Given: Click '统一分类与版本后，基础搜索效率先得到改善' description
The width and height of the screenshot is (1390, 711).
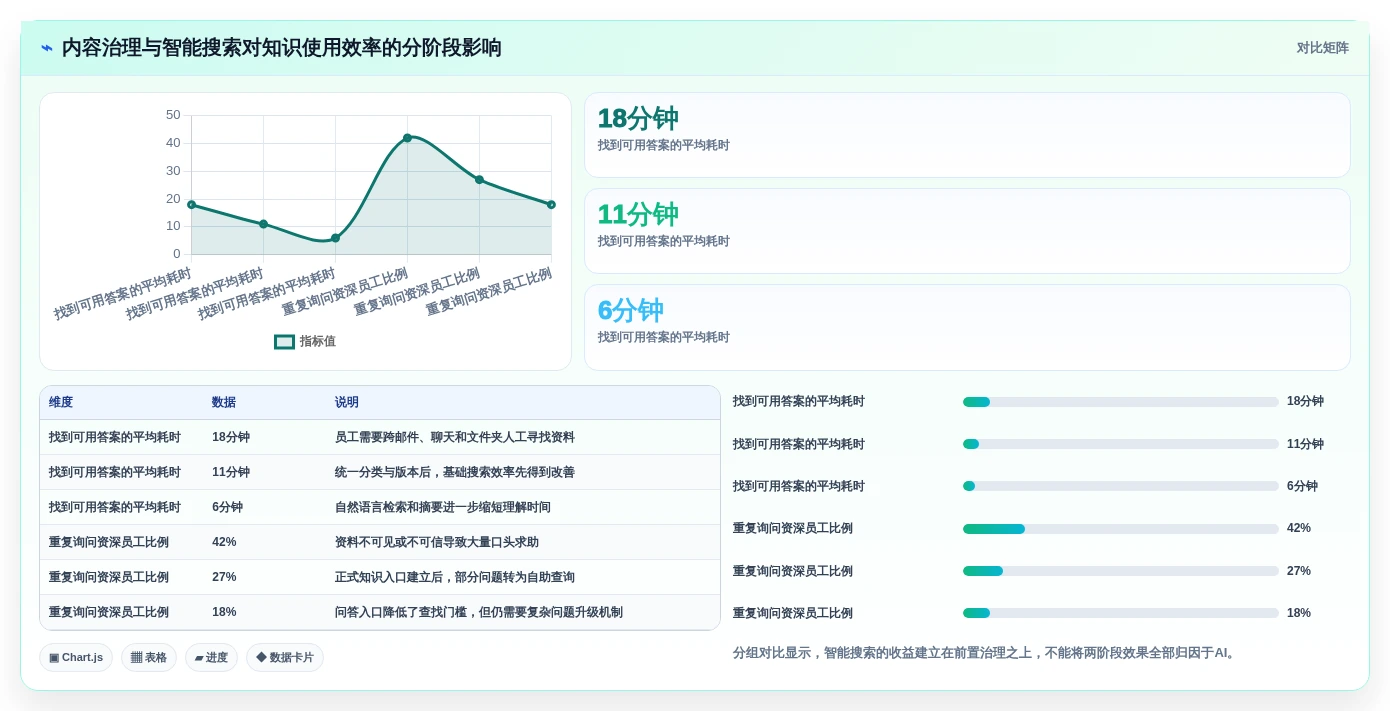Looking at the screenshot, I should coord(455,472).
